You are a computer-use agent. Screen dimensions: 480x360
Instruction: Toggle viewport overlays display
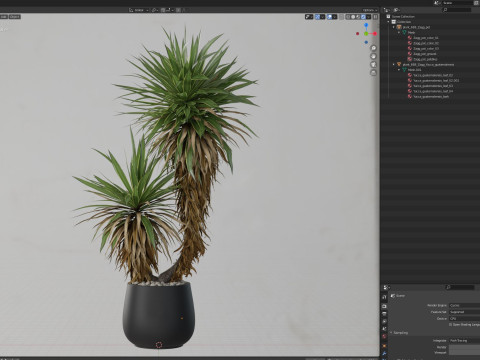[329, 17]
